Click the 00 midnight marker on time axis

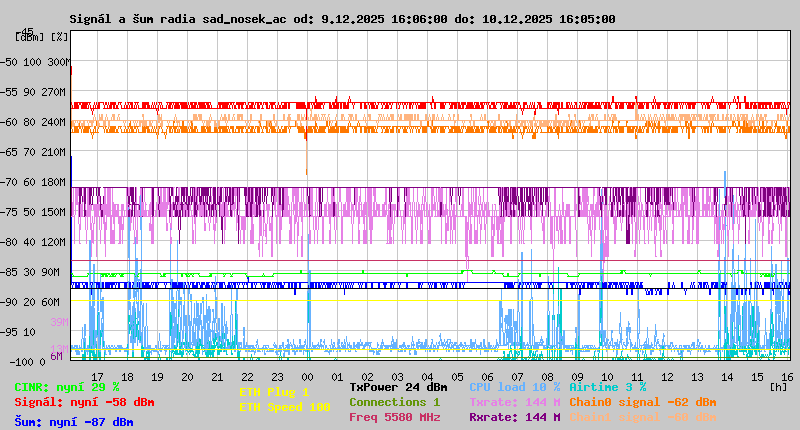tap(309, 377)
